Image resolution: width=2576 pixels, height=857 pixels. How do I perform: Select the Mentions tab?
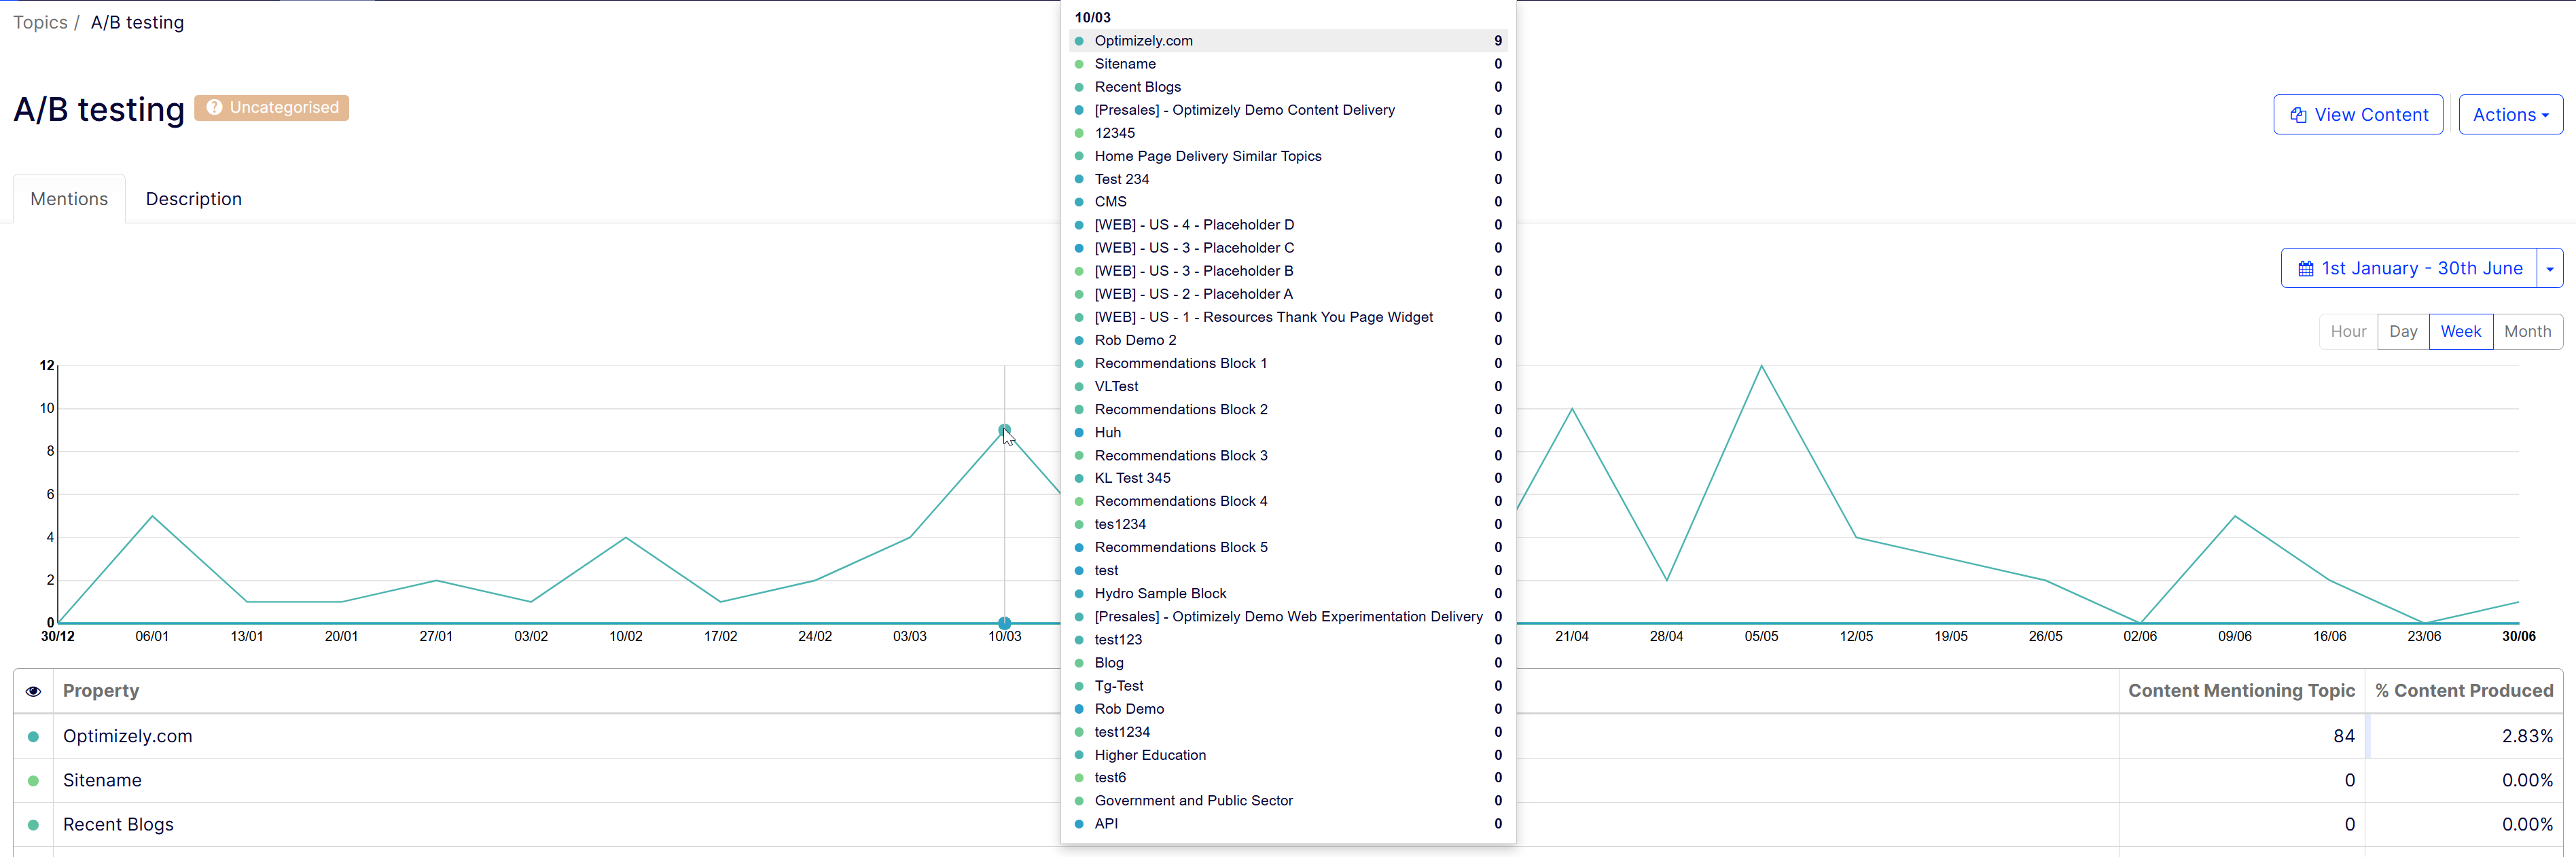(x=69, y=199)
